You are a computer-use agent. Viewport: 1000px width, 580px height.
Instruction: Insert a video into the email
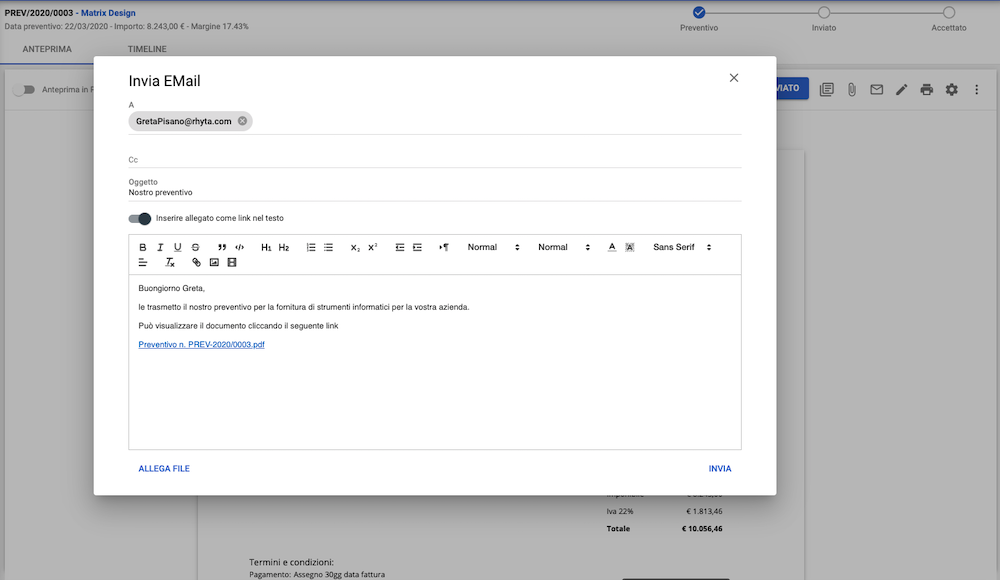click(x=232, y=263)
